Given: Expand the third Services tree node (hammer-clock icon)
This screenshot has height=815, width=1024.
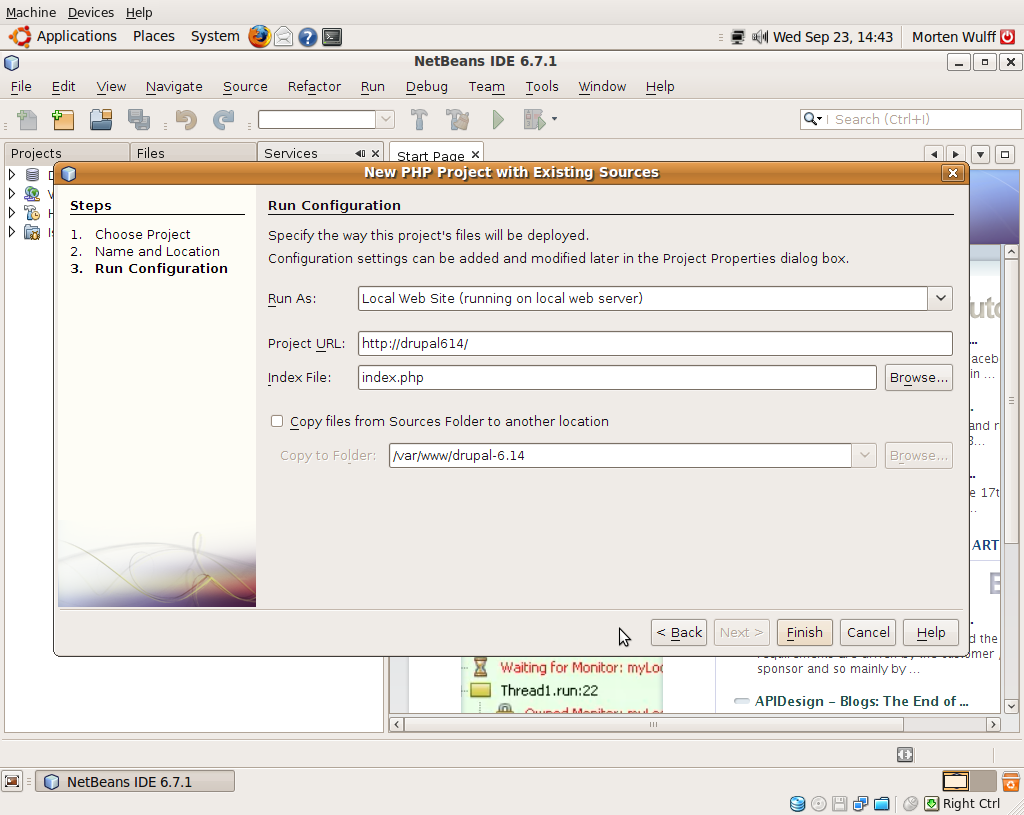Looking at the screenshot, I should click(12, 212).
